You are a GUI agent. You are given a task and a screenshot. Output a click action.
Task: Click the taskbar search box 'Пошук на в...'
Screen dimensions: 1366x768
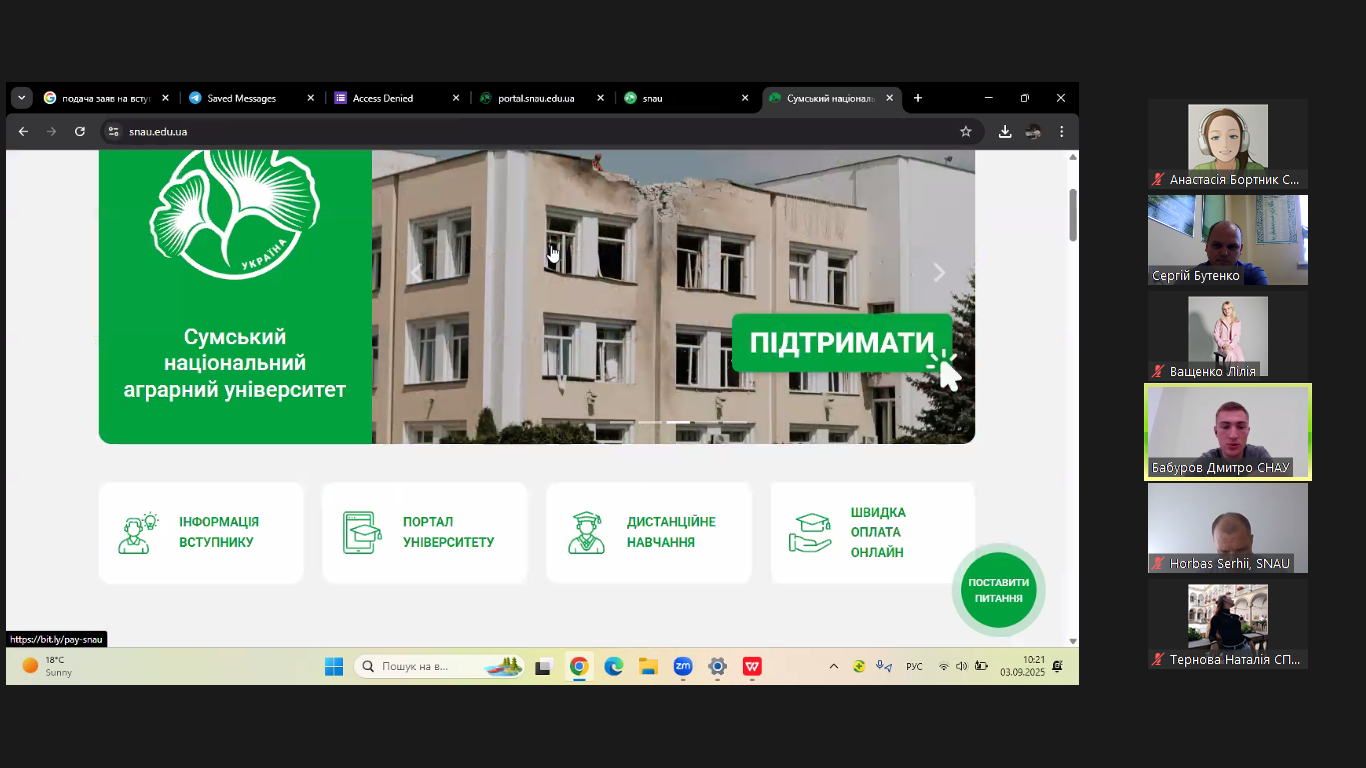[439, 666]
